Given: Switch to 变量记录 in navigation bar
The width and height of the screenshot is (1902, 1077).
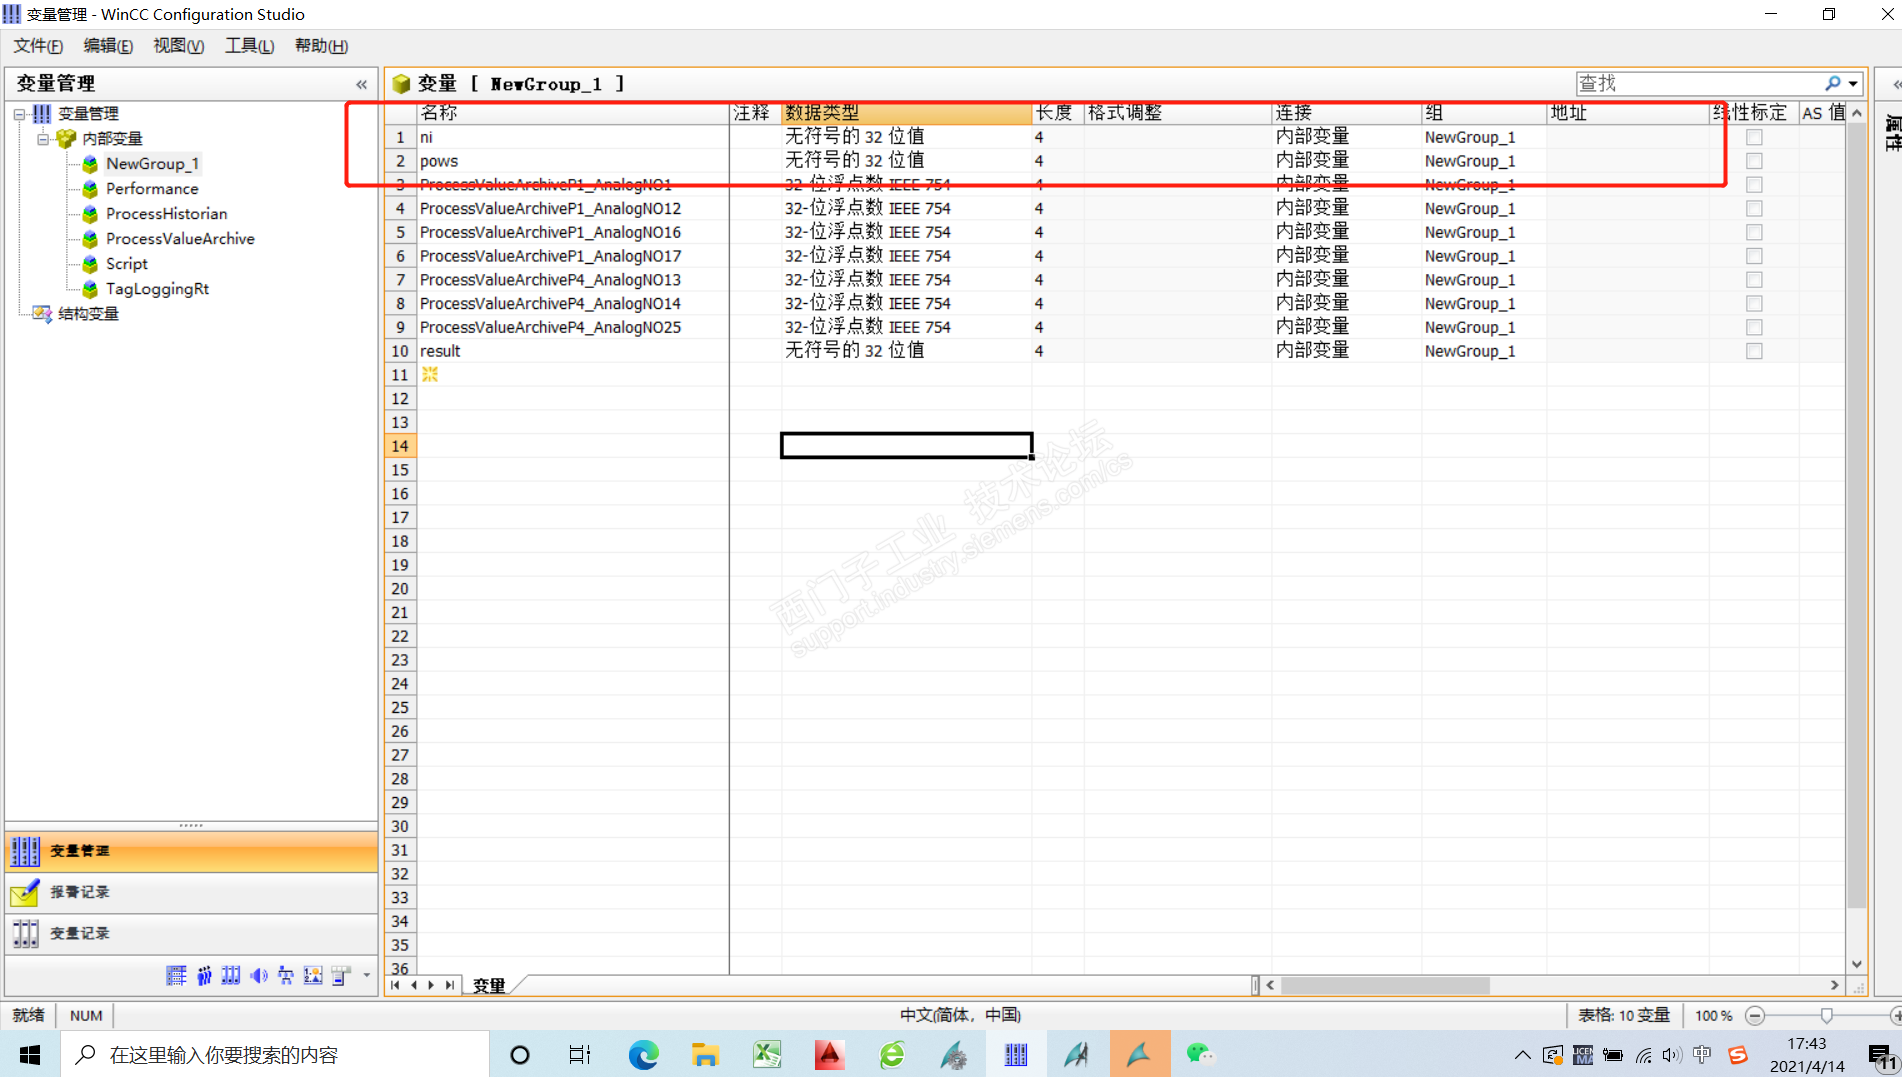Looking at the screenshot, I should [192, 933].
